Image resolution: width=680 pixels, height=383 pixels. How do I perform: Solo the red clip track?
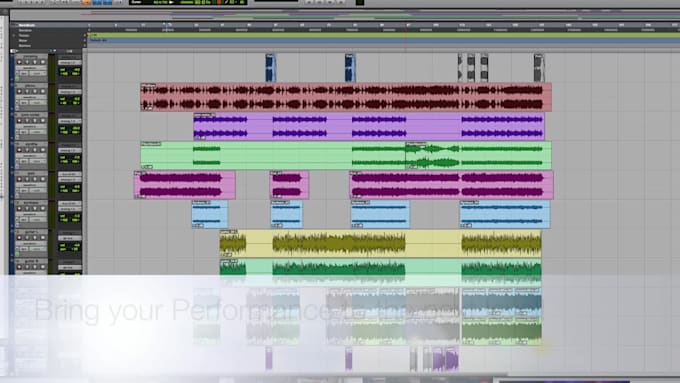tap(35, 92)
